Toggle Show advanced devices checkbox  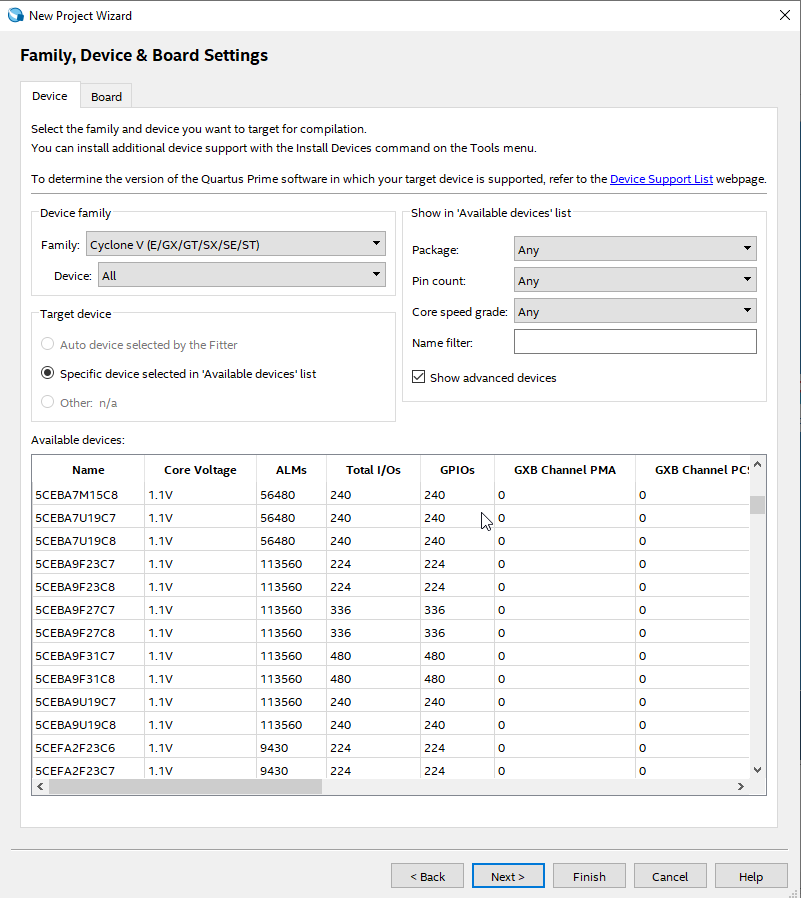[419, 378]
